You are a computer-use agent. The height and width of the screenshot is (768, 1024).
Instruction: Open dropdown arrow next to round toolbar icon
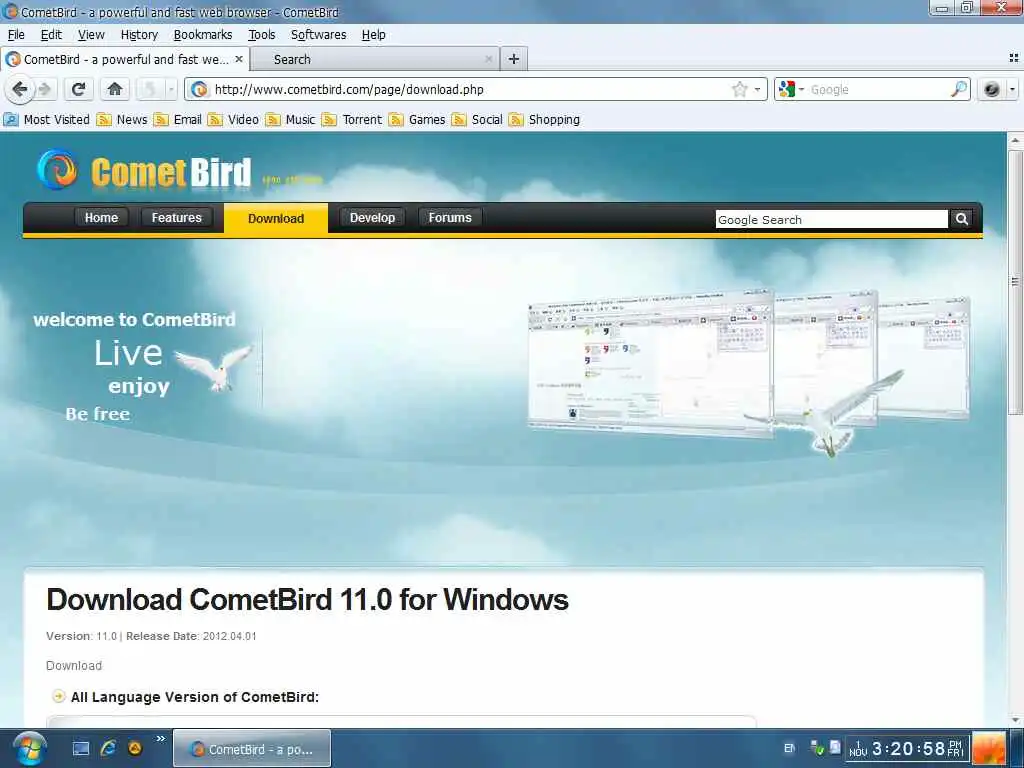point(1012,89)
